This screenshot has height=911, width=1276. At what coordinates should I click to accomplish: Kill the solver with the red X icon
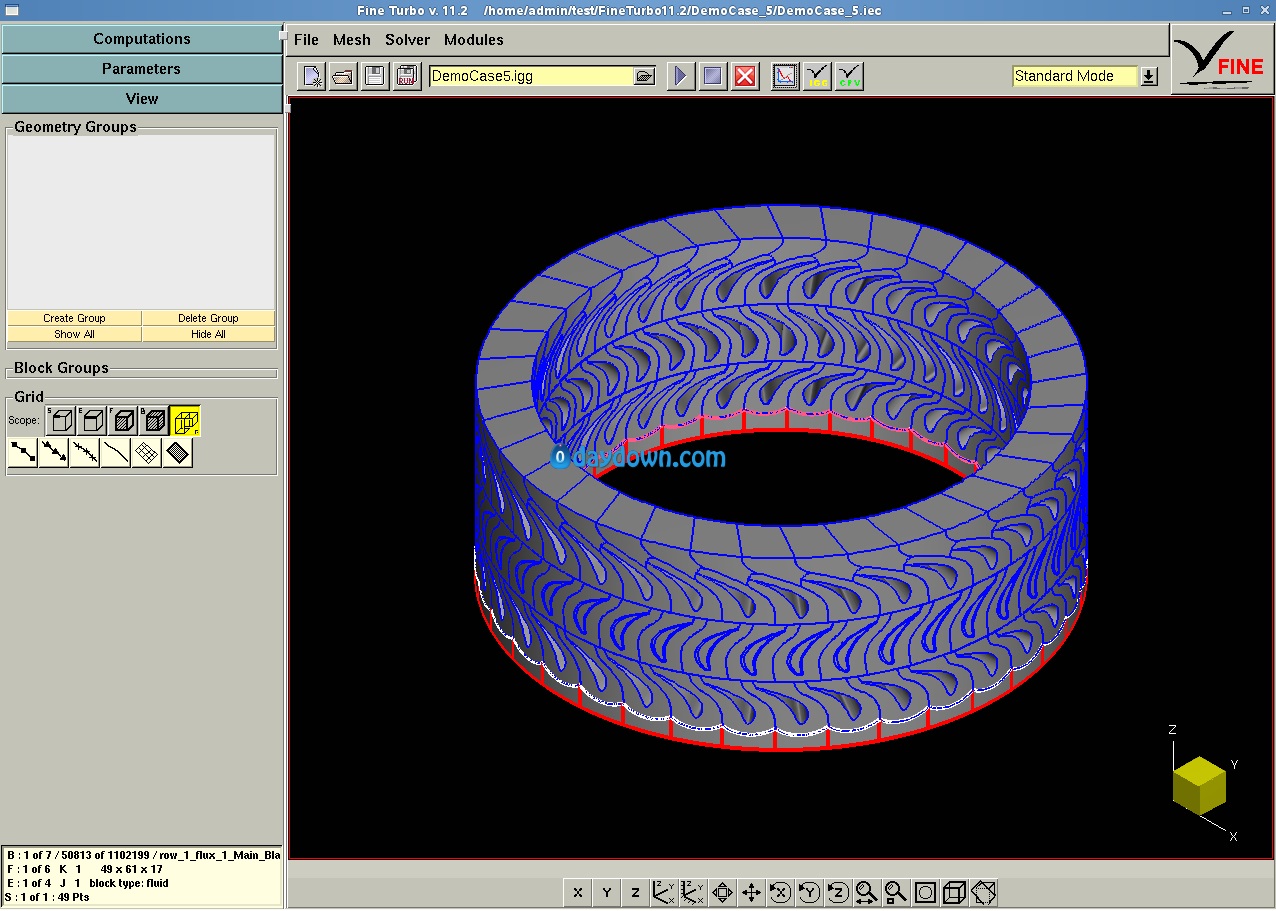click(745, 76)
